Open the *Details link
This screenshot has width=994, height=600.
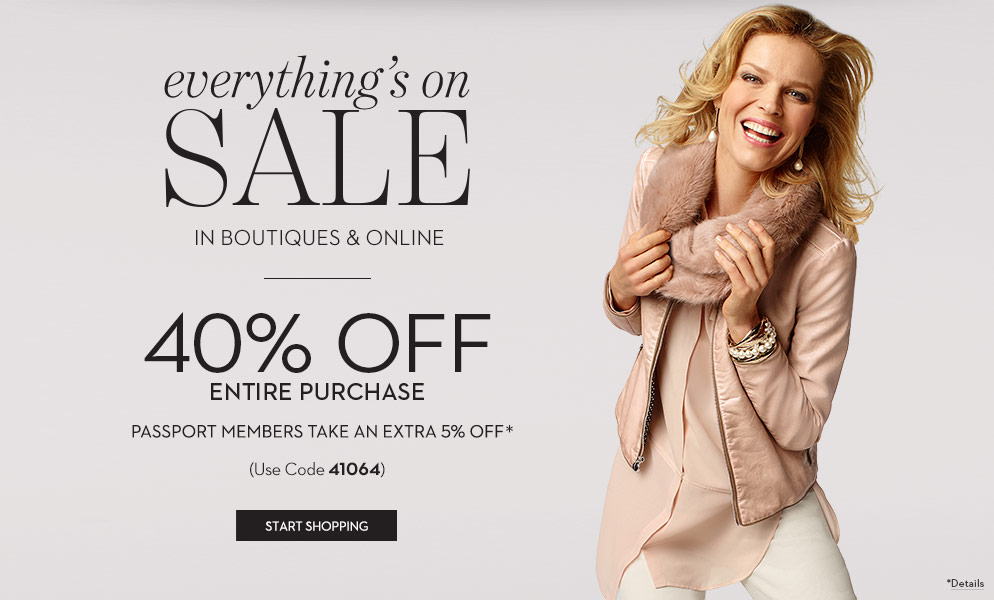965,583
